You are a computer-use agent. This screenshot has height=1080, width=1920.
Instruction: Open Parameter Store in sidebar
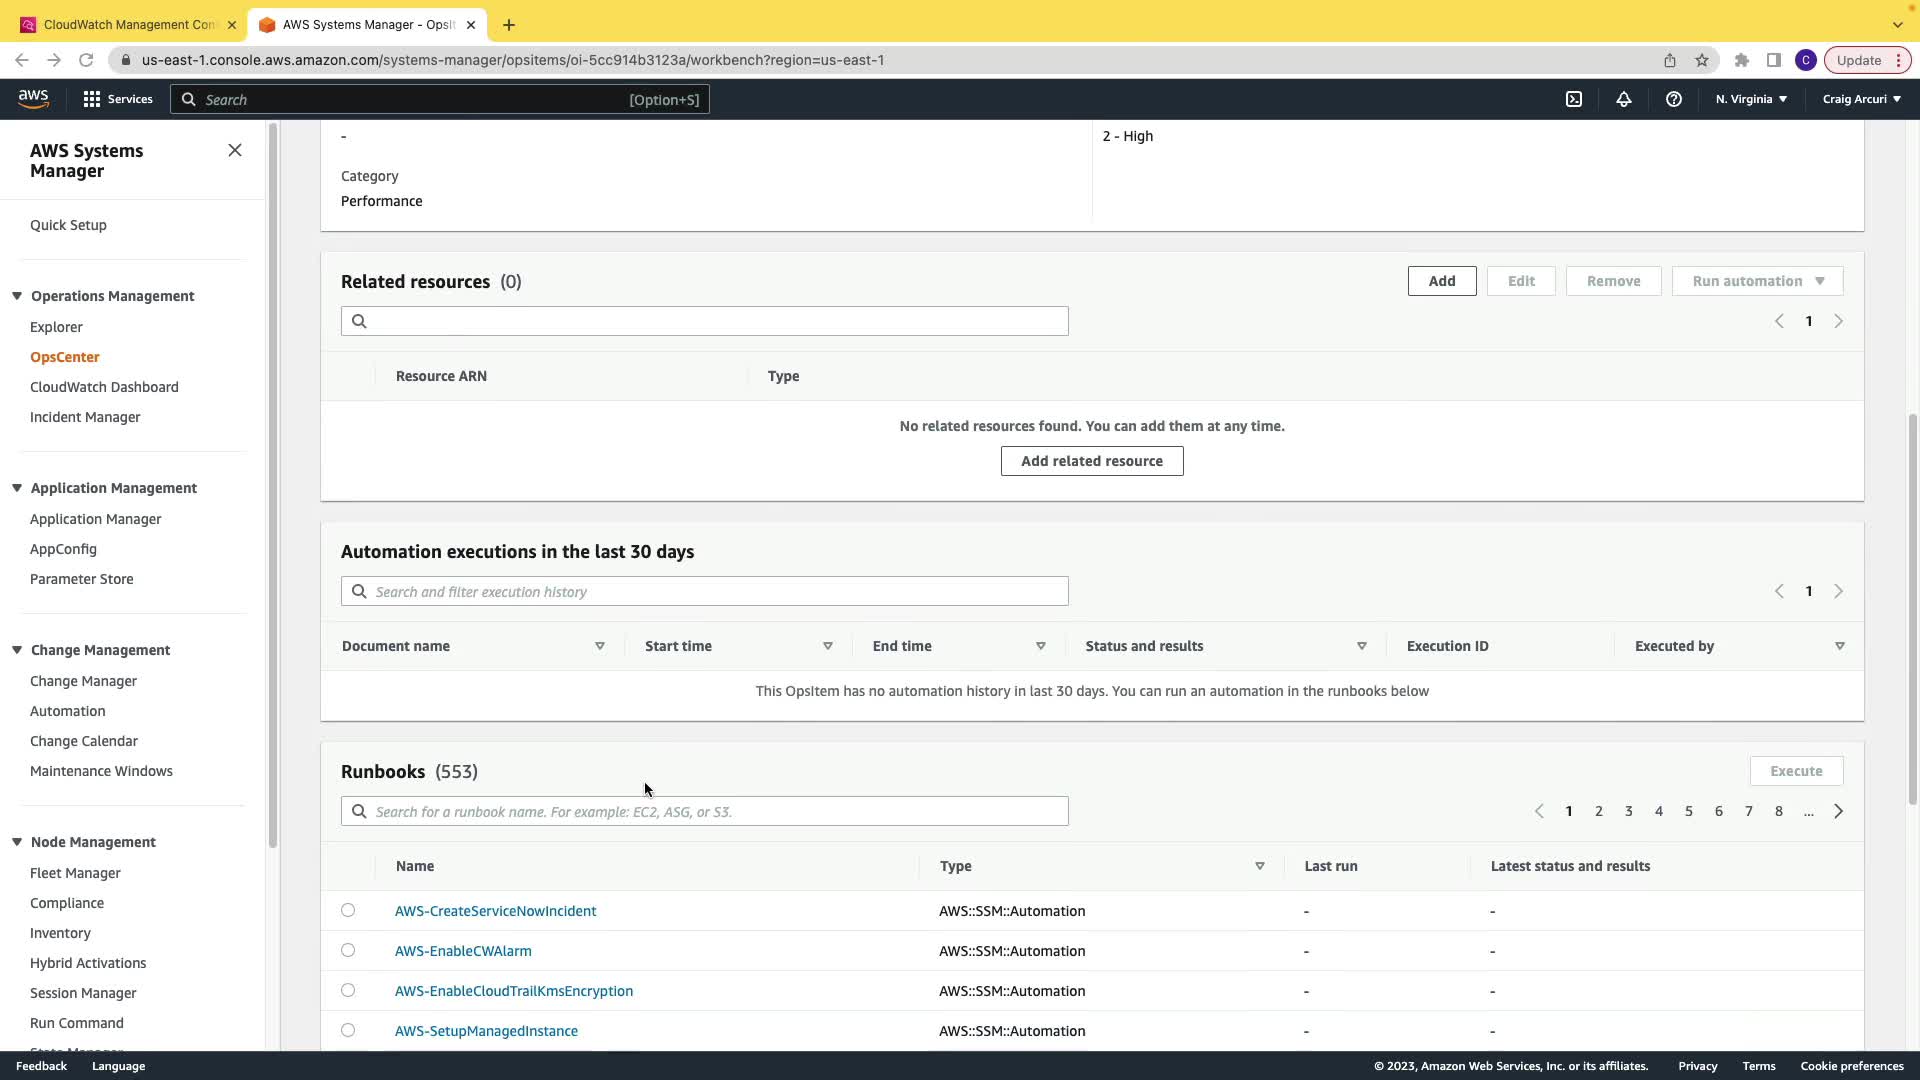(81, 579)
